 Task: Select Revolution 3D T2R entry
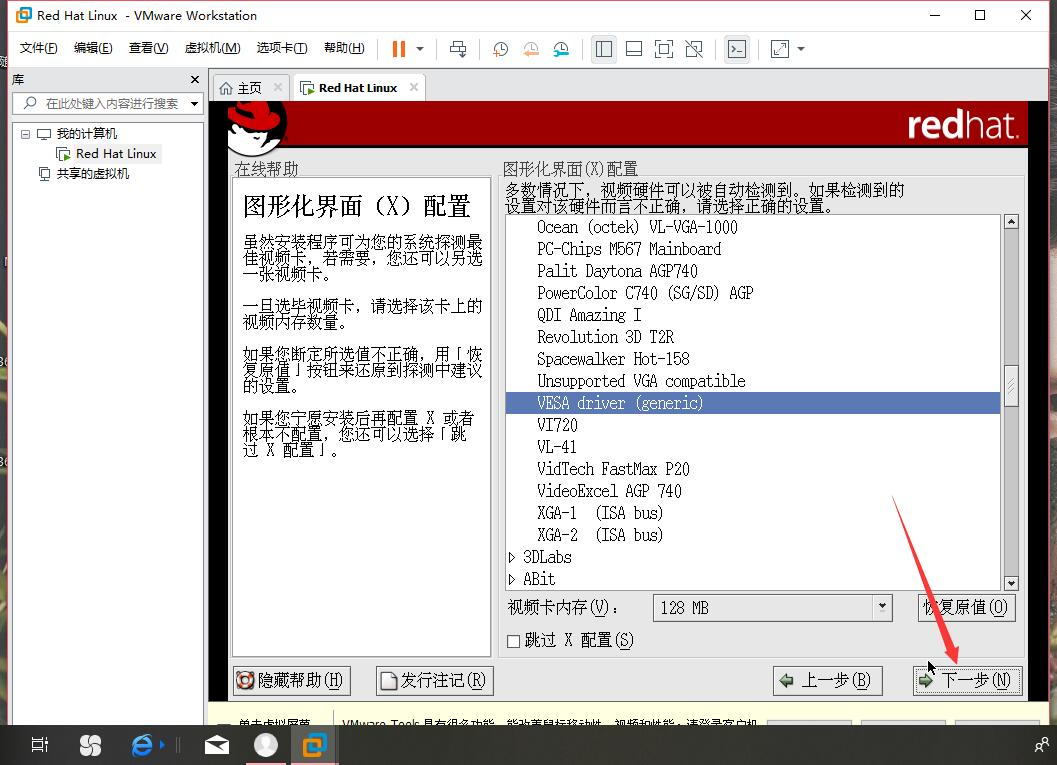coord(752,337)
